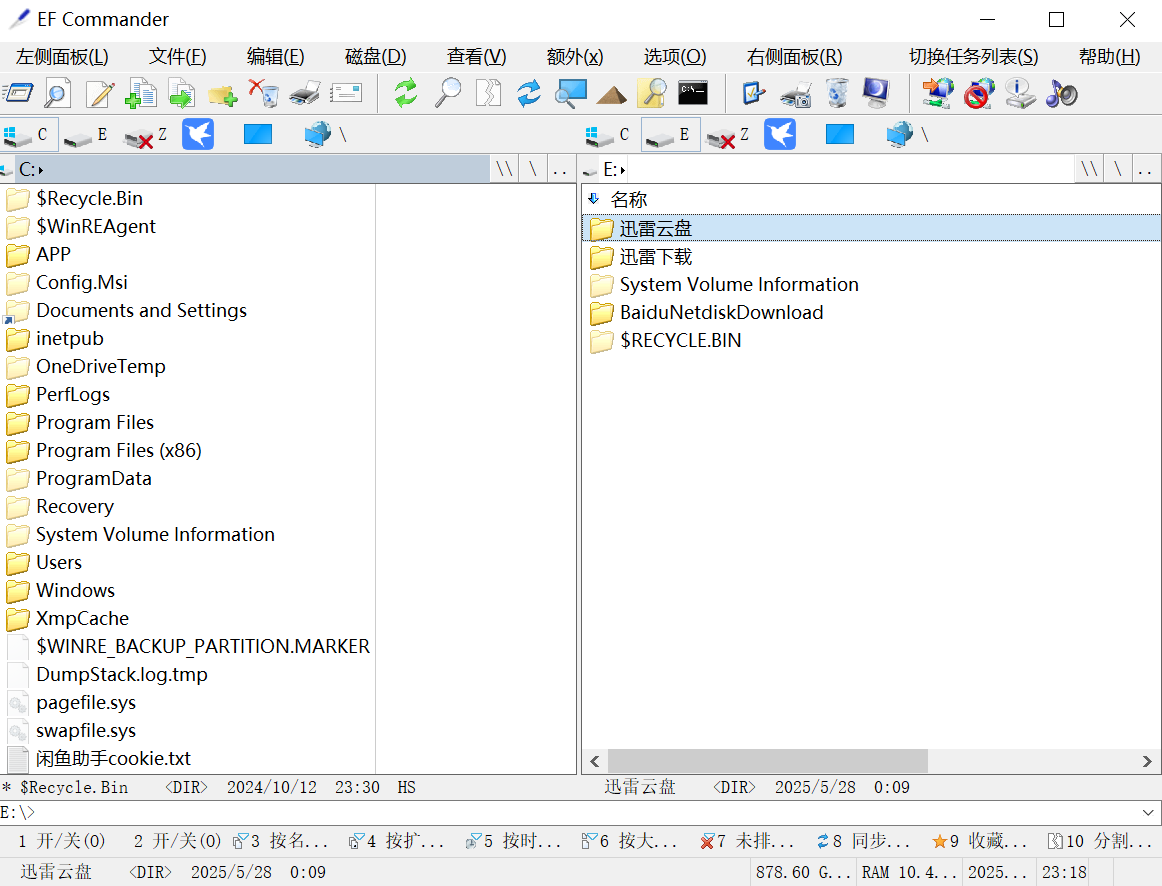Click the blue synchronize arrows icon
1162x886 pixels.
[529, 93]
